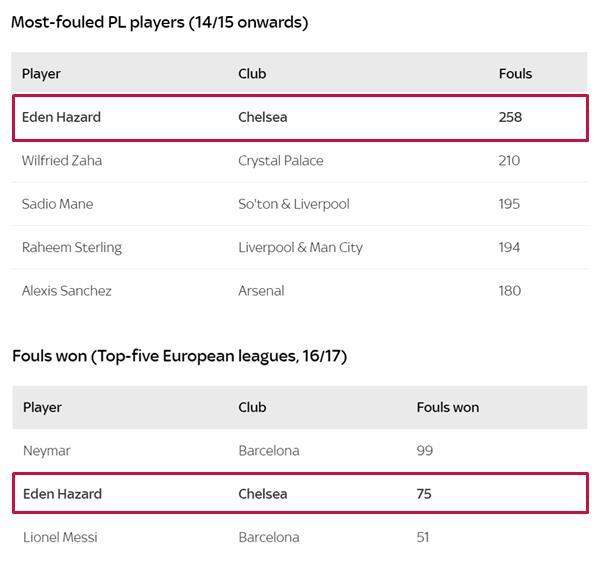Click Alexis Sanchez's player name
The height and width of the screenshot is (571, 600).
67,291
